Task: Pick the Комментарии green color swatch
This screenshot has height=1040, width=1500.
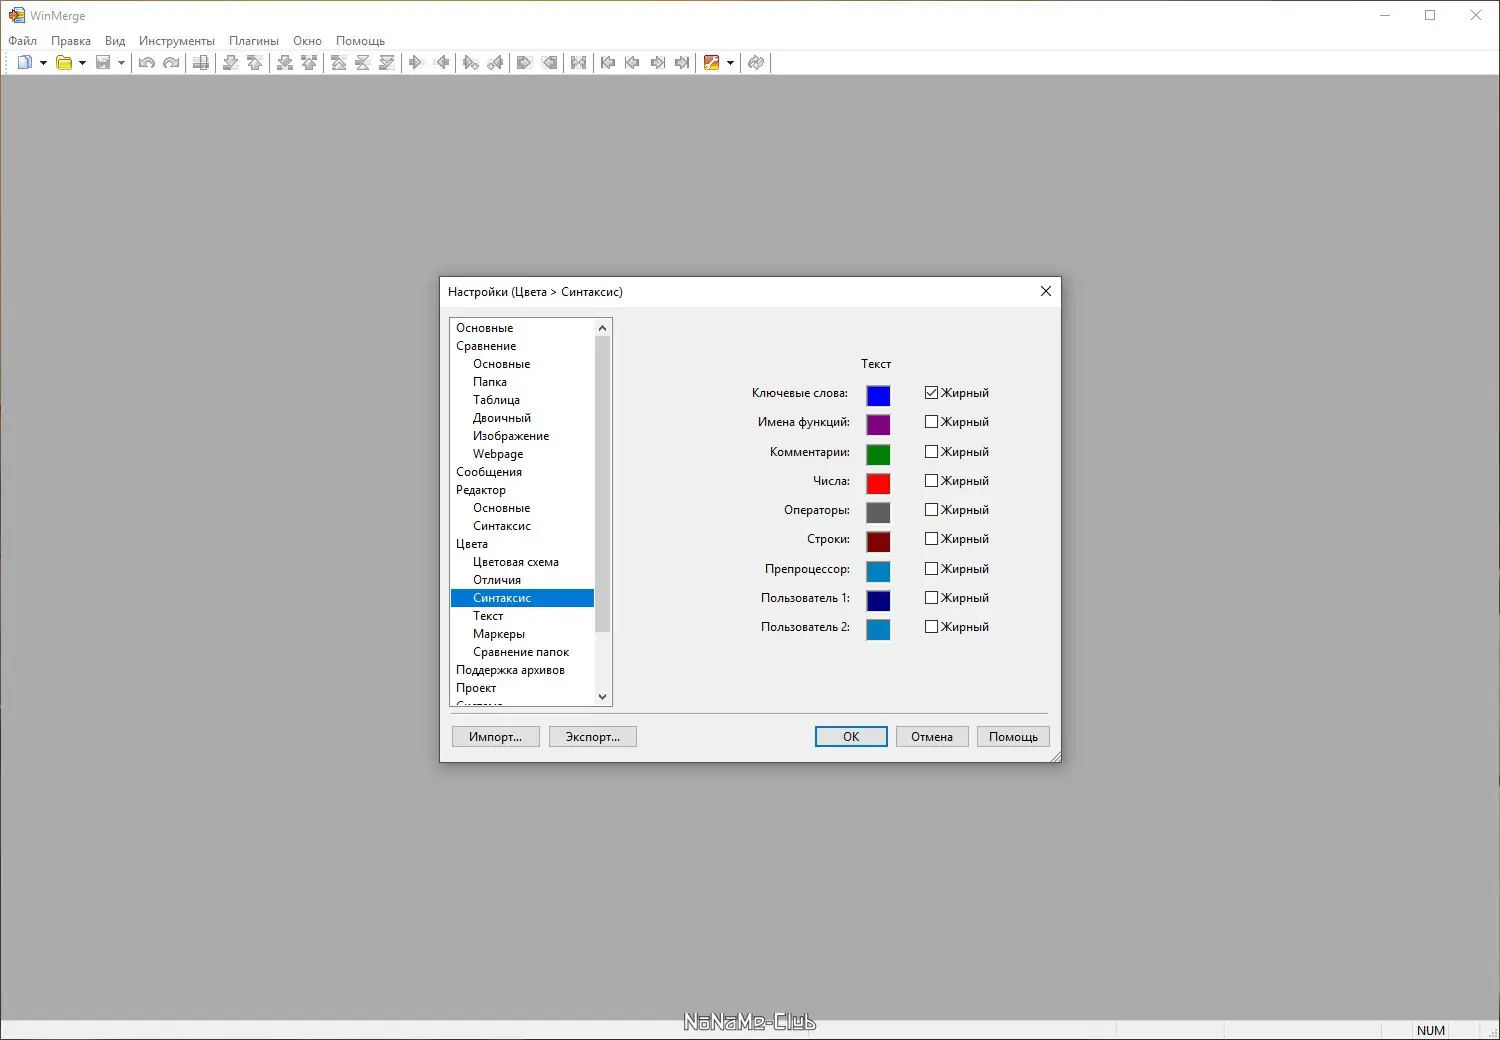Action: (x=878, y=454)
